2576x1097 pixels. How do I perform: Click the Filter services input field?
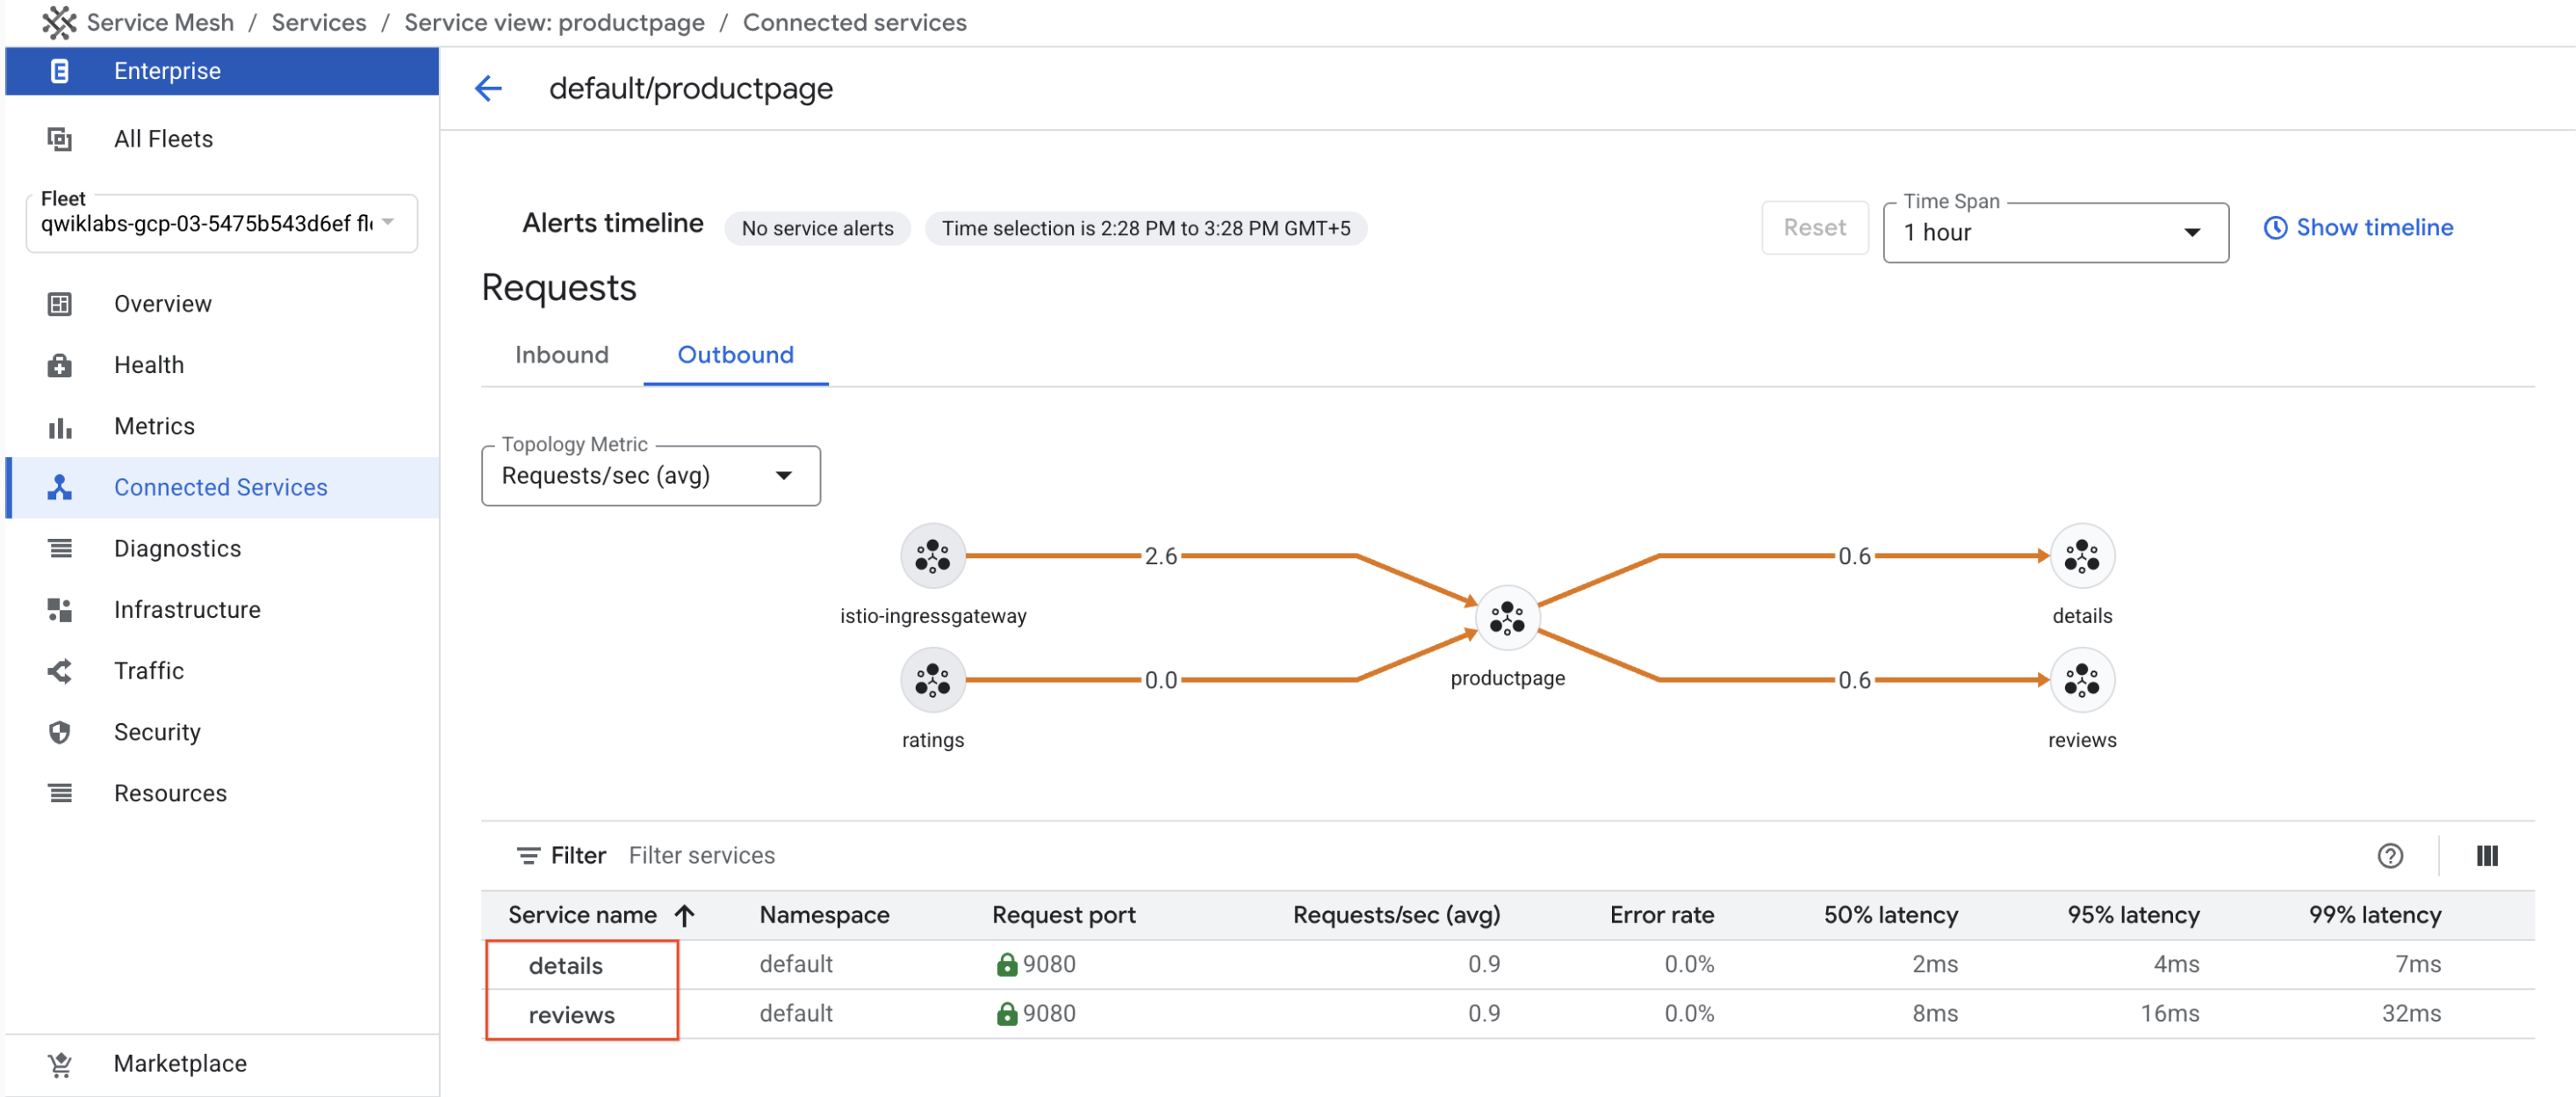point(702,856)
